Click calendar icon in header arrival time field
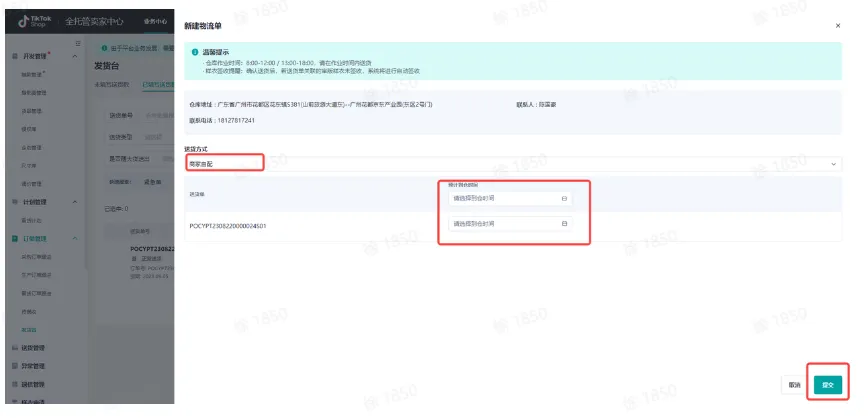 point(564,198)
